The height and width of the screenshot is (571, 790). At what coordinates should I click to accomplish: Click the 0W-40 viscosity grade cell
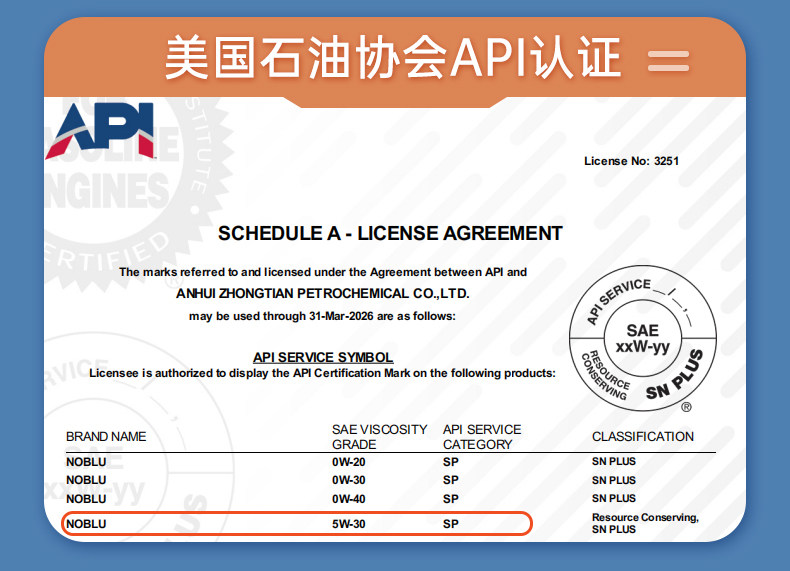[349, 499]
